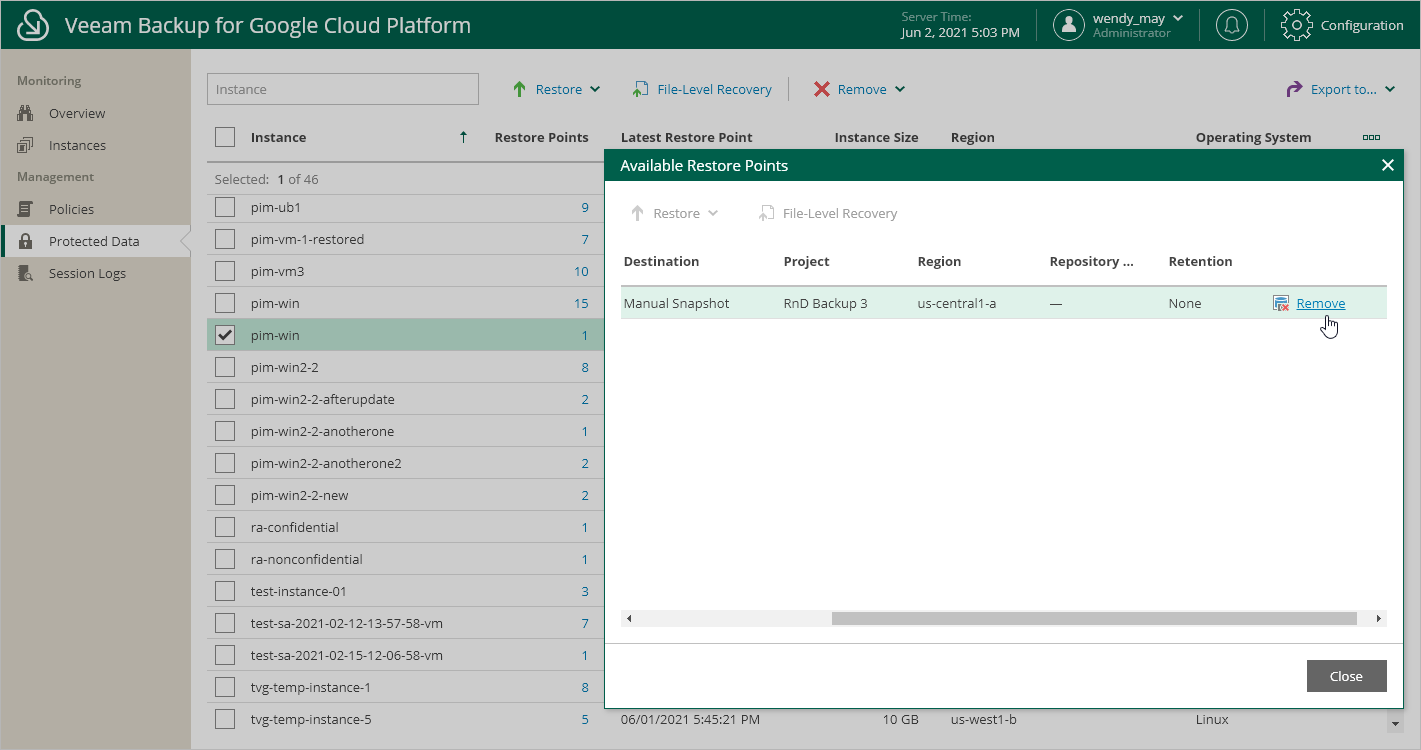Click the Restore Points column header
The image size is (1421, 750).
coord(541,137)
